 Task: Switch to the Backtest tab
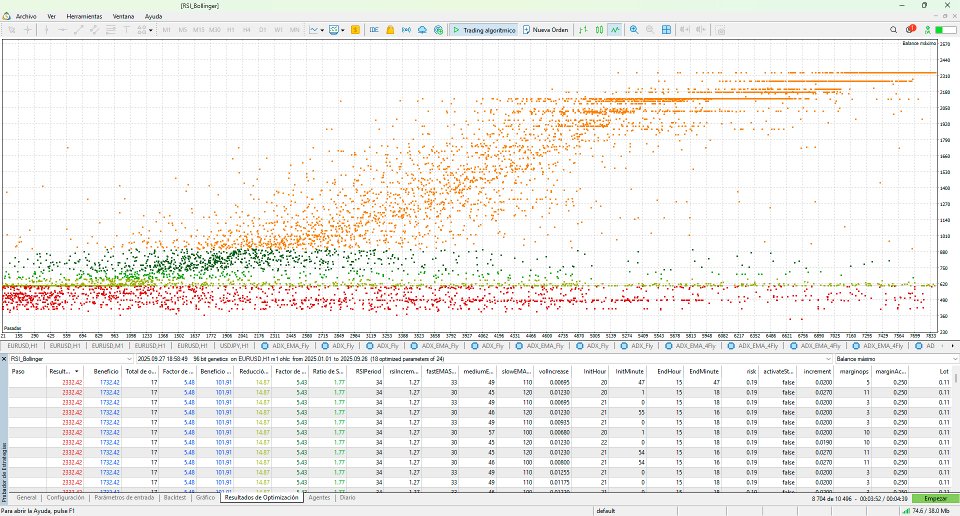coord(174,497)
